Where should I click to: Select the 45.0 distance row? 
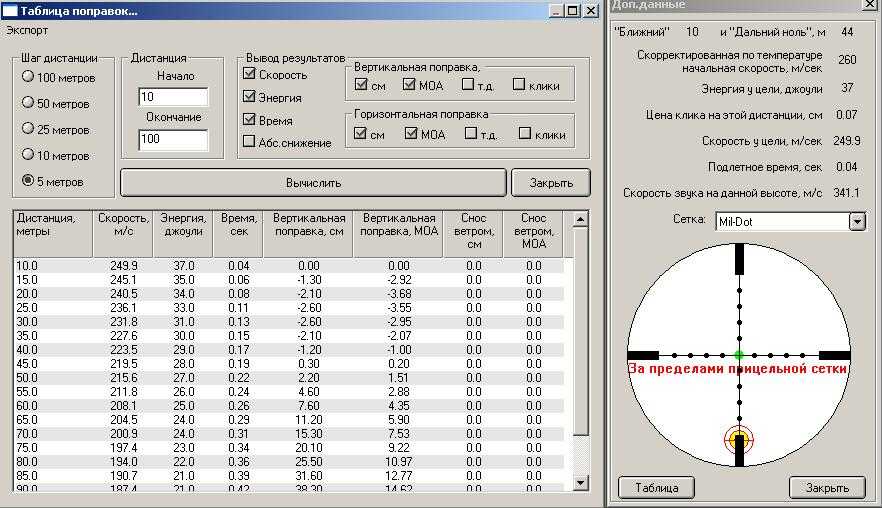[x=288, y=364]
